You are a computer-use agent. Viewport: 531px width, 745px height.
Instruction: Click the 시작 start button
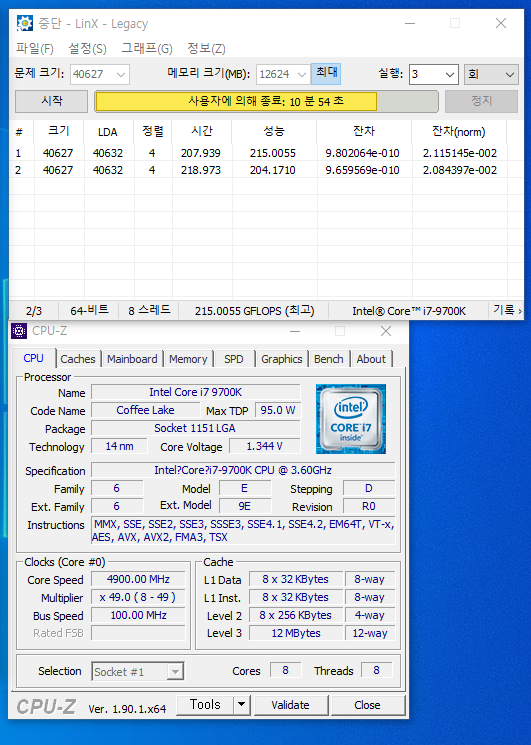51,101
